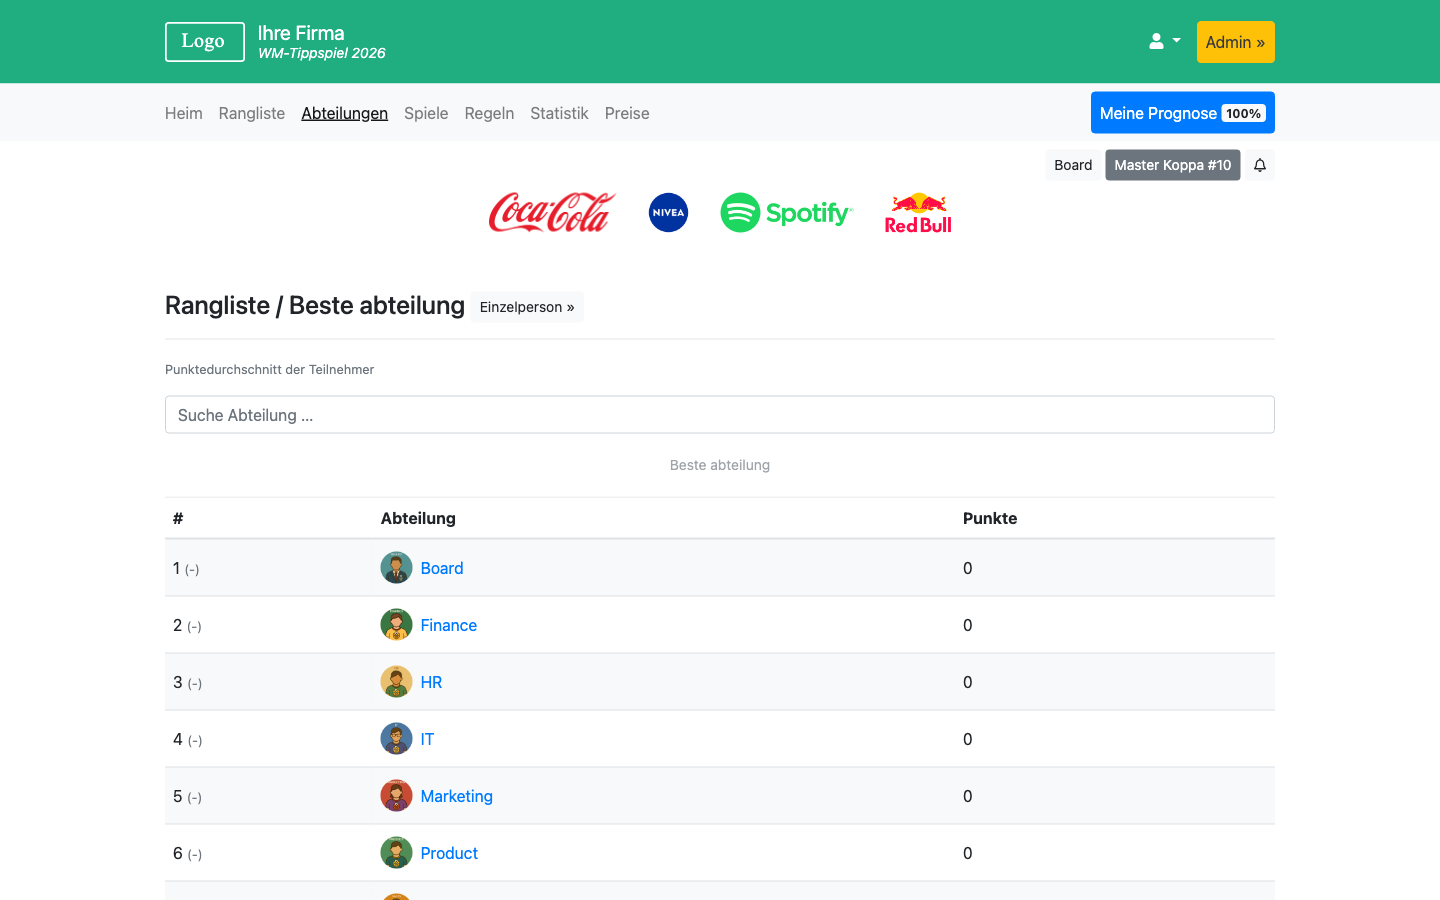This screenshot has width=1440, height=900.
Task: Navigate to the Statistik page
Action: pos(559,113)
